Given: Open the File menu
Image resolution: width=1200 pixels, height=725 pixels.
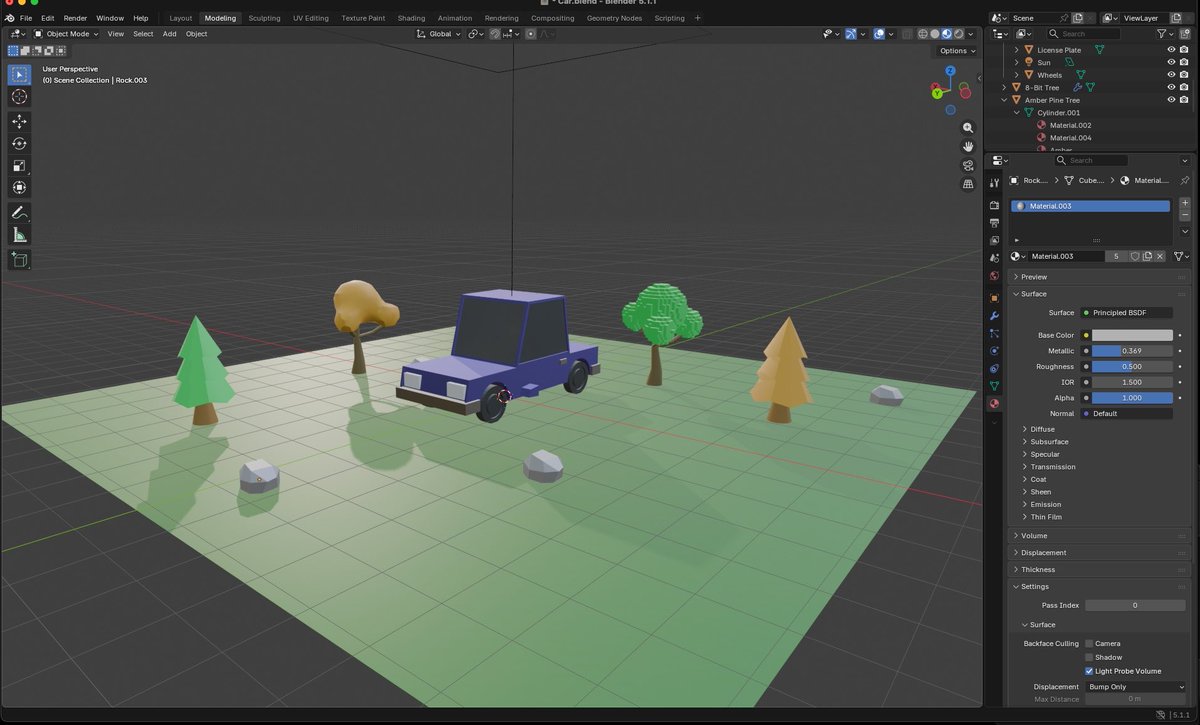Looking at the screenshot, I should [26, 18].
